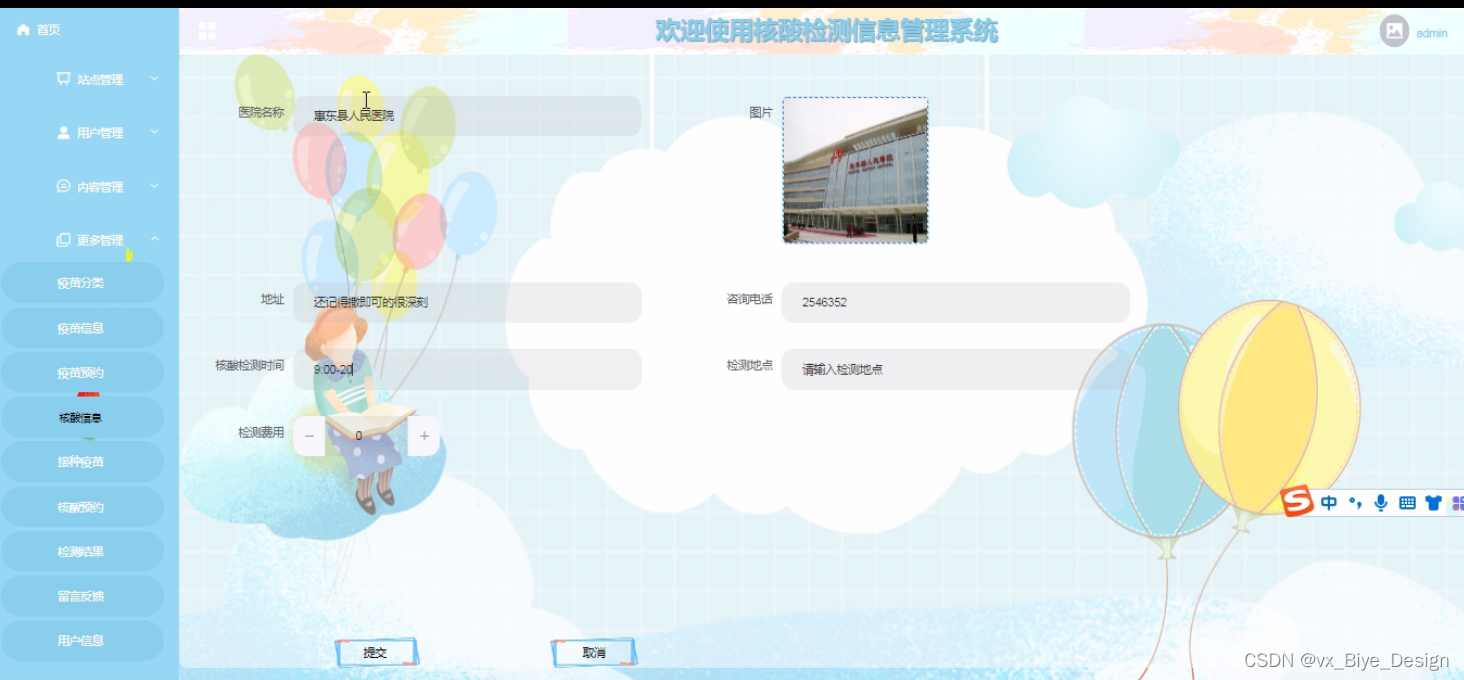Open the Sogou soft keyboard icon

(x=1407, y=503)
